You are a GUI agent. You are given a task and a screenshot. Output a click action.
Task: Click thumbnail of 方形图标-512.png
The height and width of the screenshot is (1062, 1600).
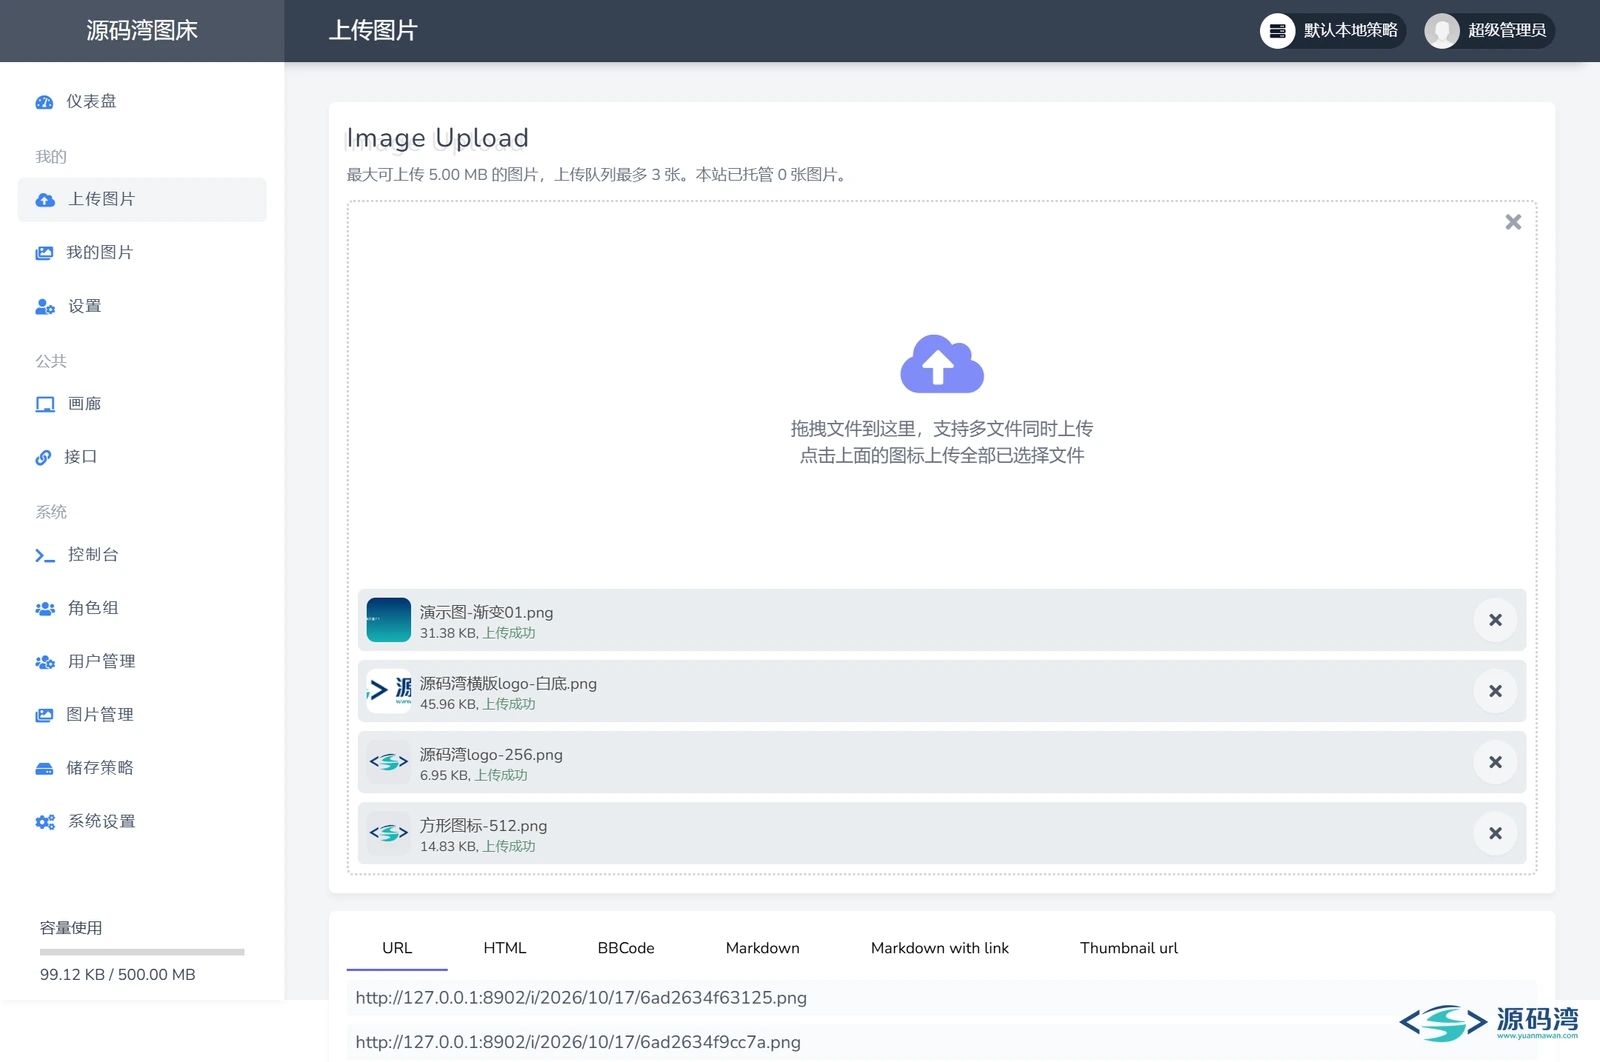pos(389,833)
